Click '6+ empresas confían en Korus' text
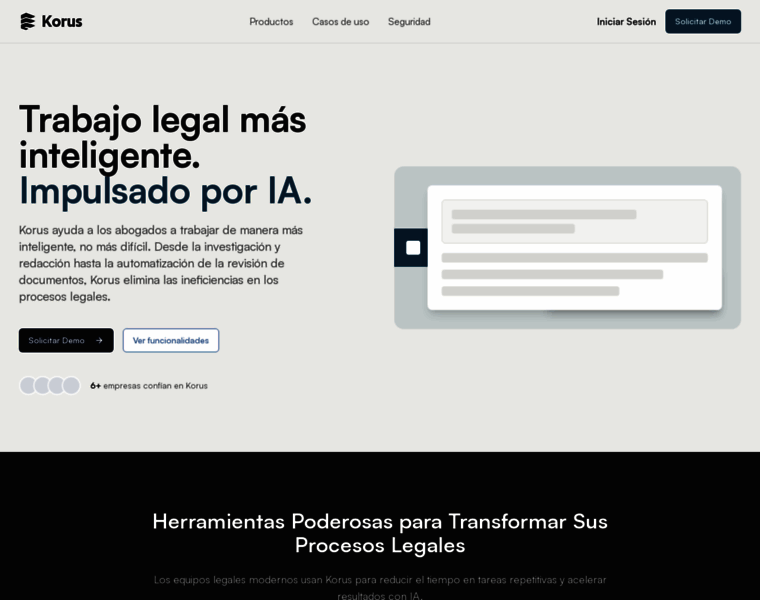Viewport: 760px width, 600px height. tap(149, 386)
